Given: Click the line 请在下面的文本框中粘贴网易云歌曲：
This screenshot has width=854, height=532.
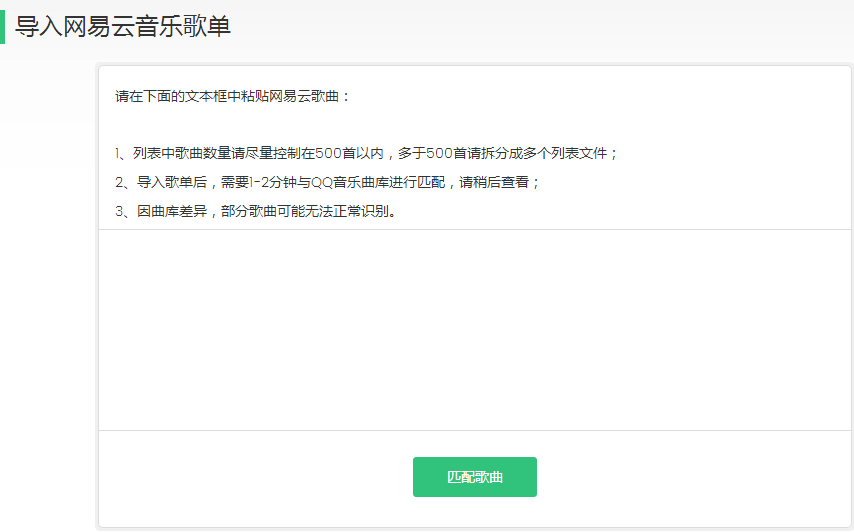Looking at the screenshot, I should point(233,96).
